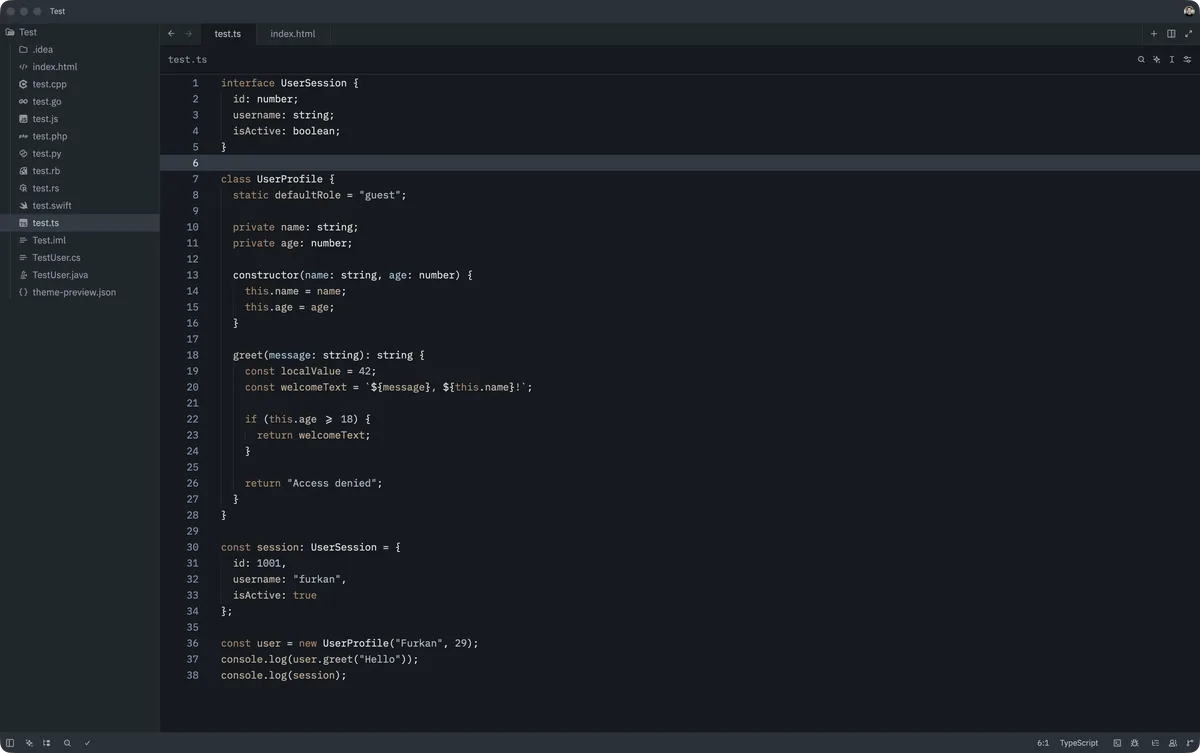Click 'private age: number;' text
Screen dimensions: 1200x753
(293, 243)
